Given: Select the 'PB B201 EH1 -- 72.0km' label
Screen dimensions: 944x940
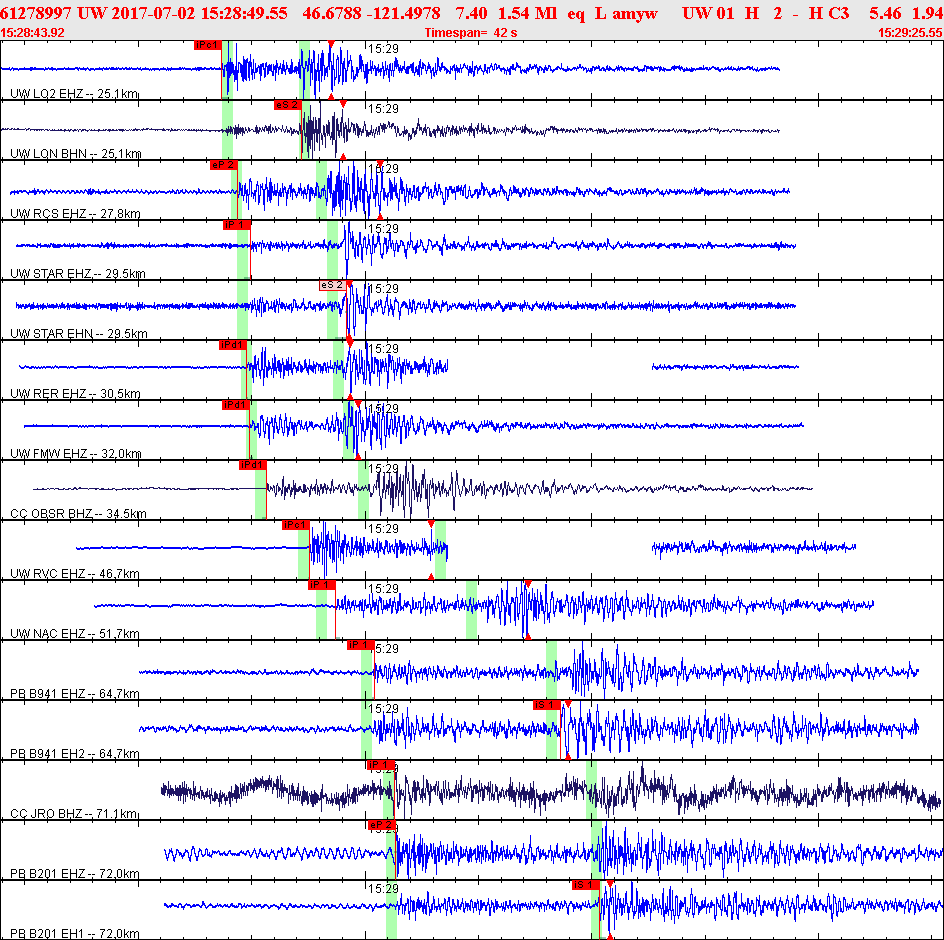Looking at the screenshot, I should pyautogui.click(x=75, y=934).
